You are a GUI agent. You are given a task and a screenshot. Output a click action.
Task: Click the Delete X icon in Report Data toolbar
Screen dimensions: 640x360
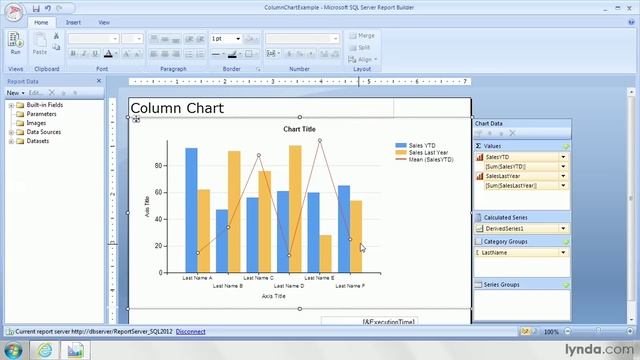pos(51,93)
